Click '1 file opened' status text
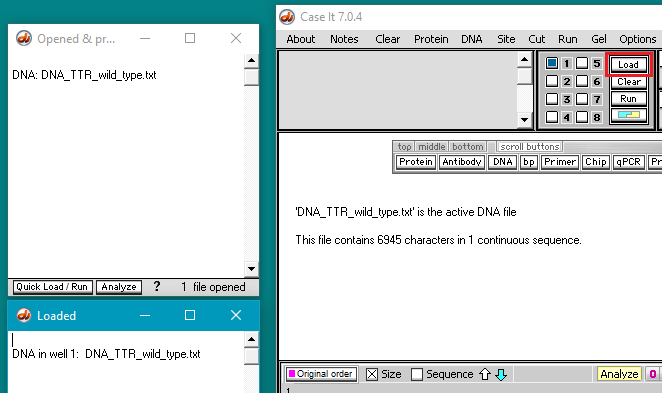This screenshot has width=662, height=393. tap(213, 287)
